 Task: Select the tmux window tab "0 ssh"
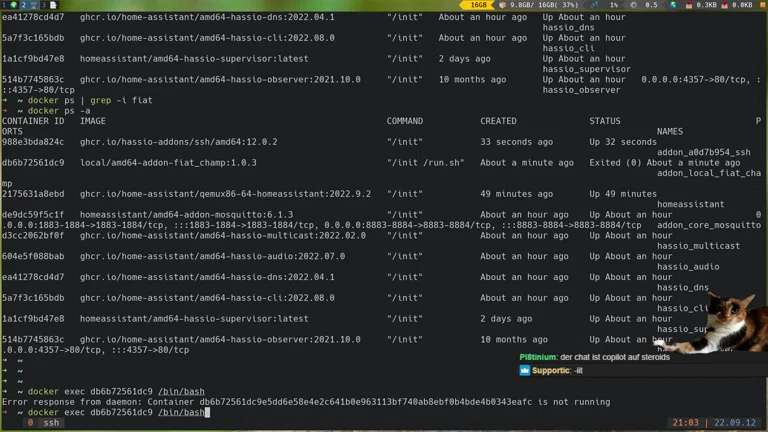click(43, 423)
